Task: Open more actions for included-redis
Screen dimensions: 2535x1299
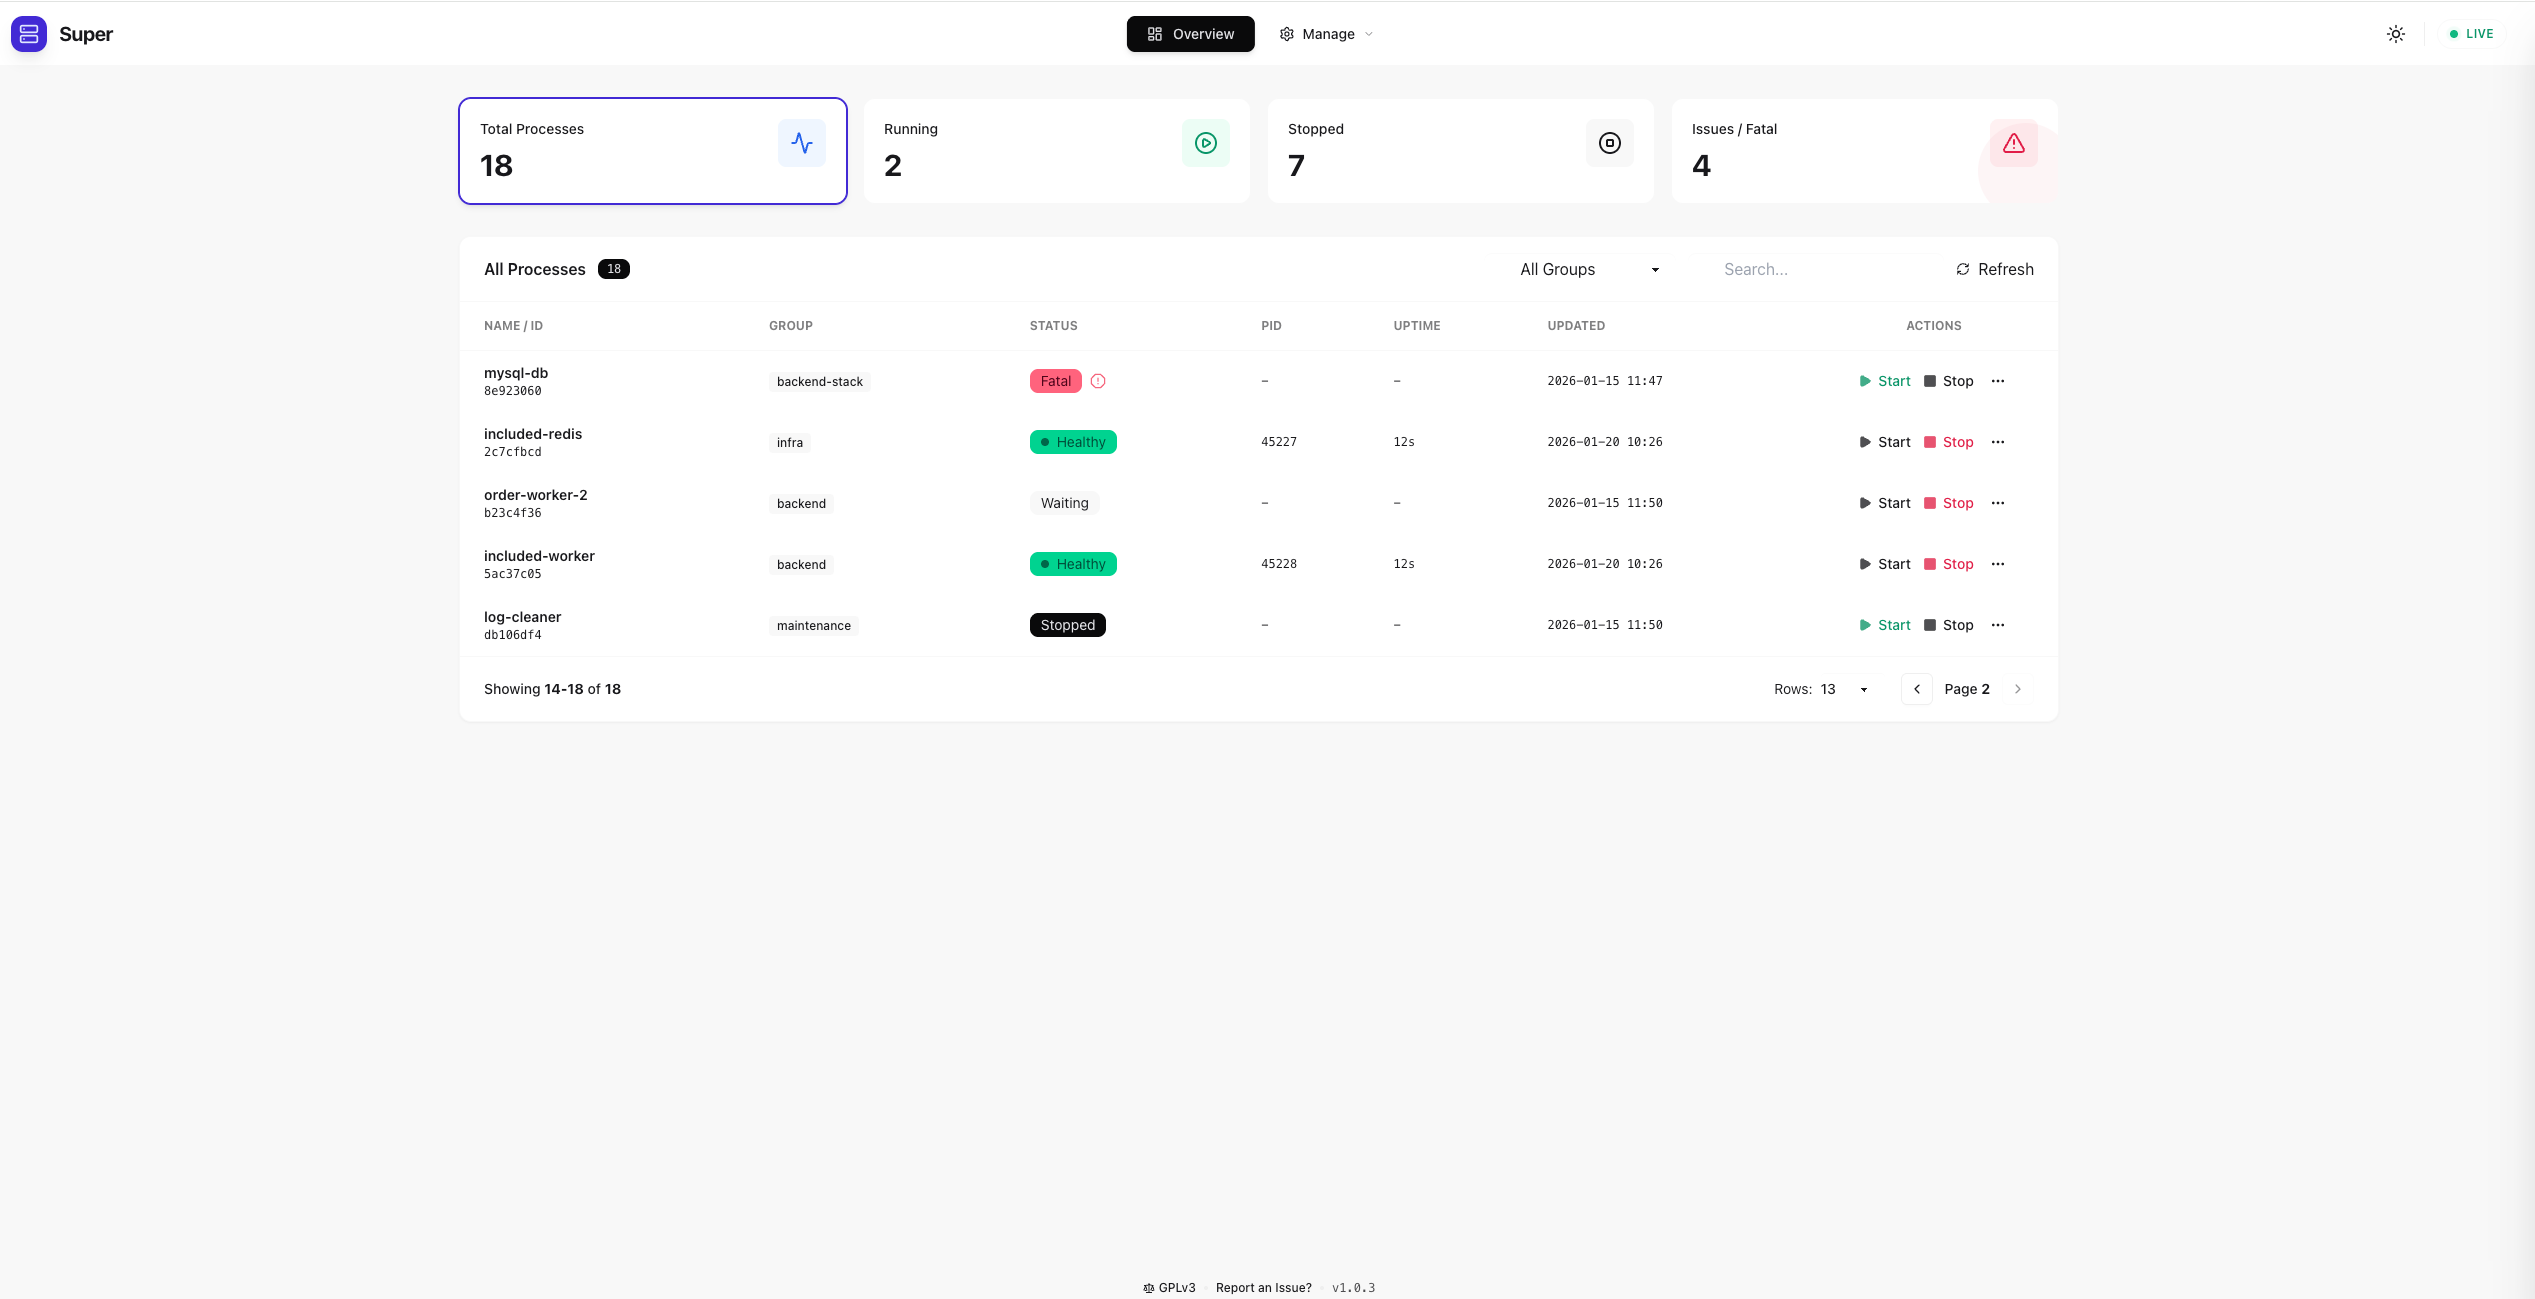Action: 1998,442
